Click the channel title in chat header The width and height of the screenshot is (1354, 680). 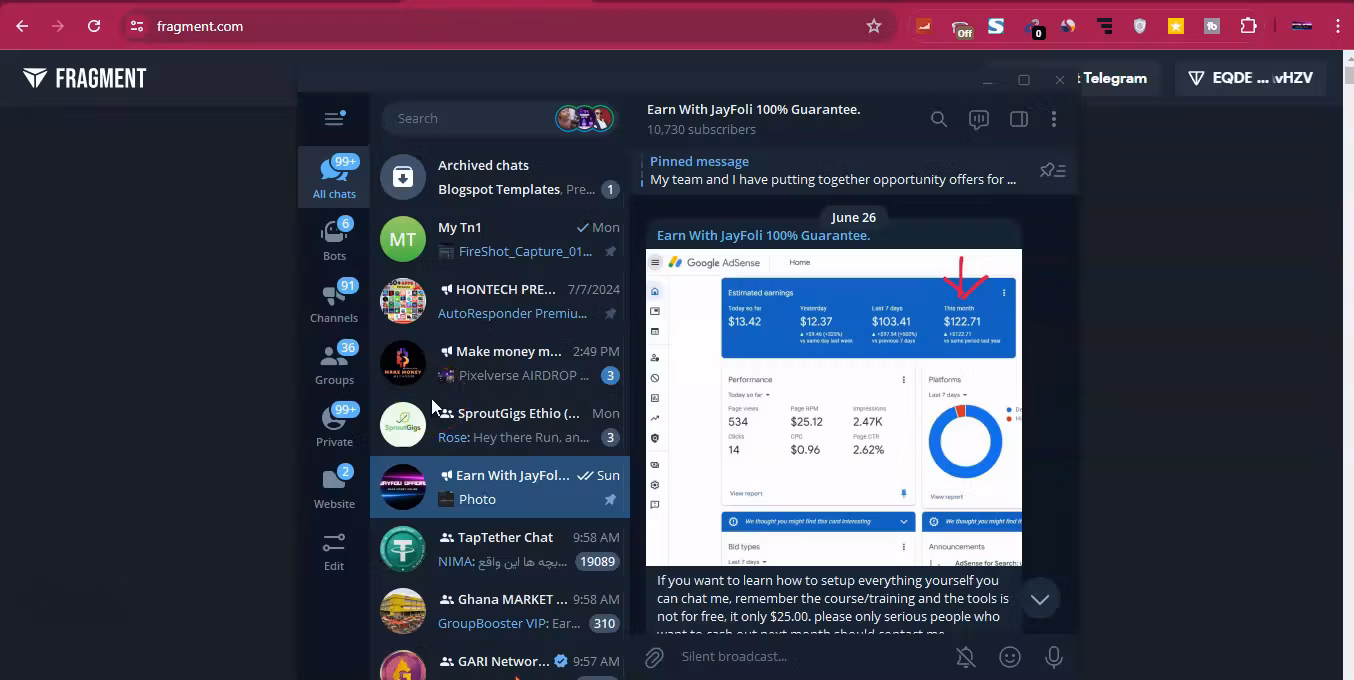(x=753, y=109)
